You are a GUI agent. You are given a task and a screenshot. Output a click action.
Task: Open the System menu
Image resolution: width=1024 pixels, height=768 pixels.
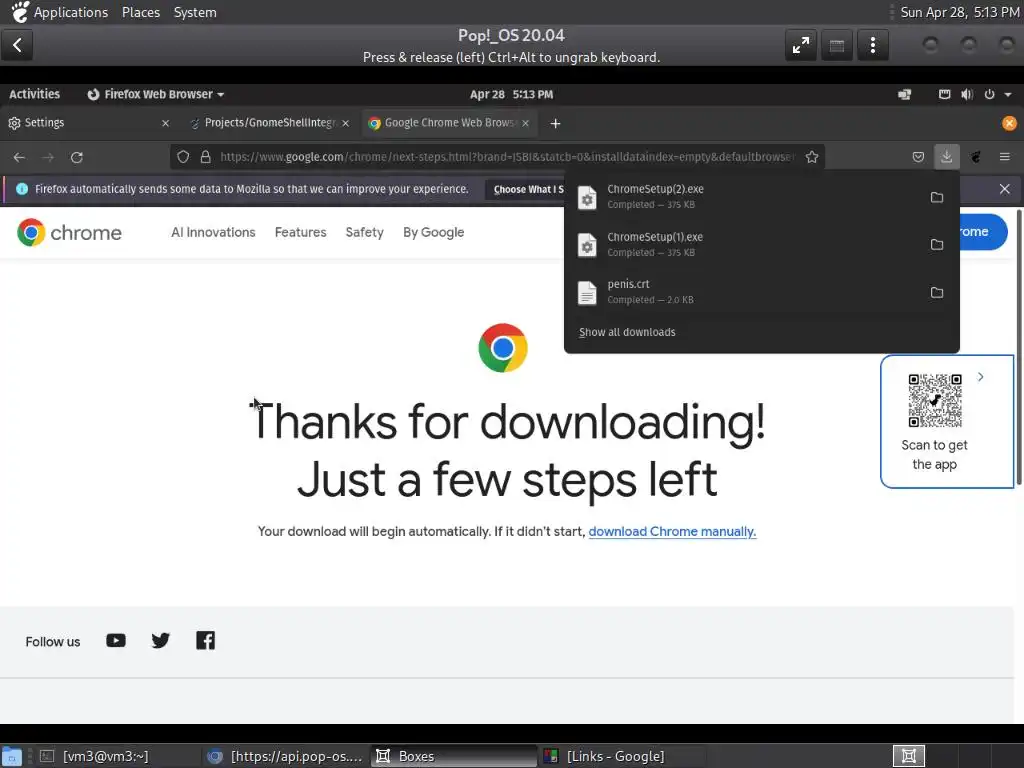[195, 12]
